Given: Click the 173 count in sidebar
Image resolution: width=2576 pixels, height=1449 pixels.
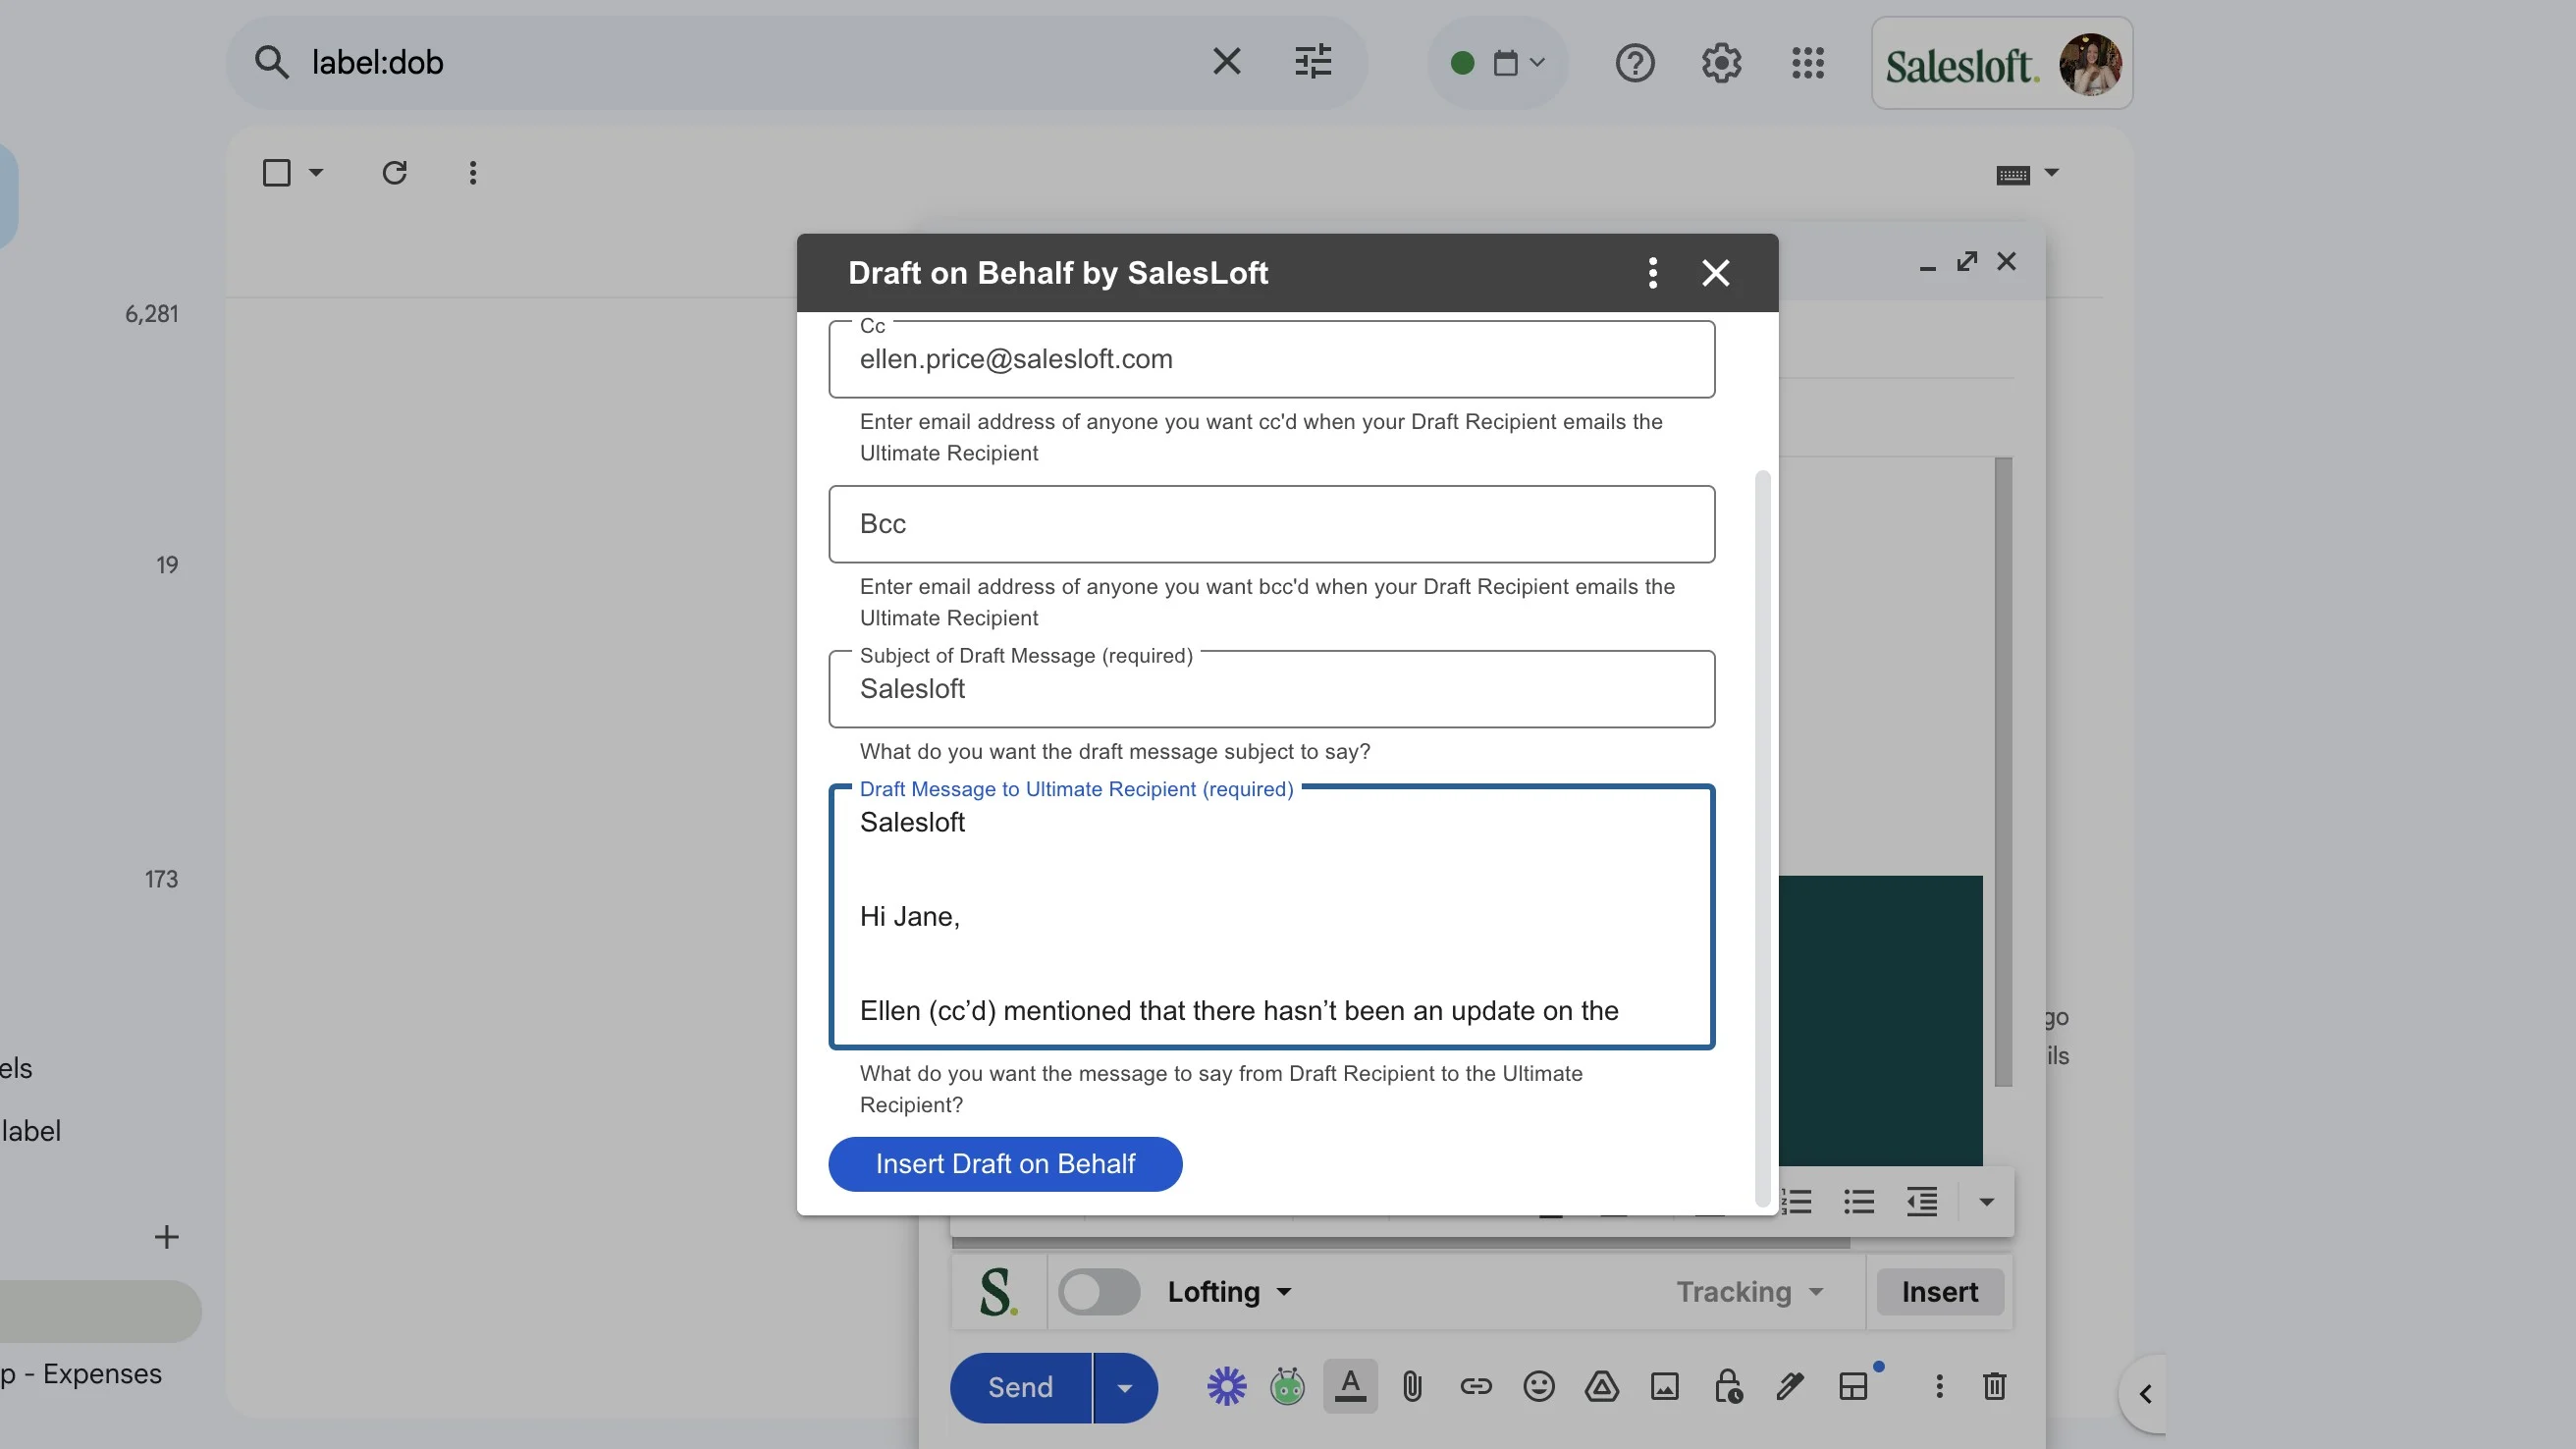Looking at the screenshot, I should coord(161,879).
